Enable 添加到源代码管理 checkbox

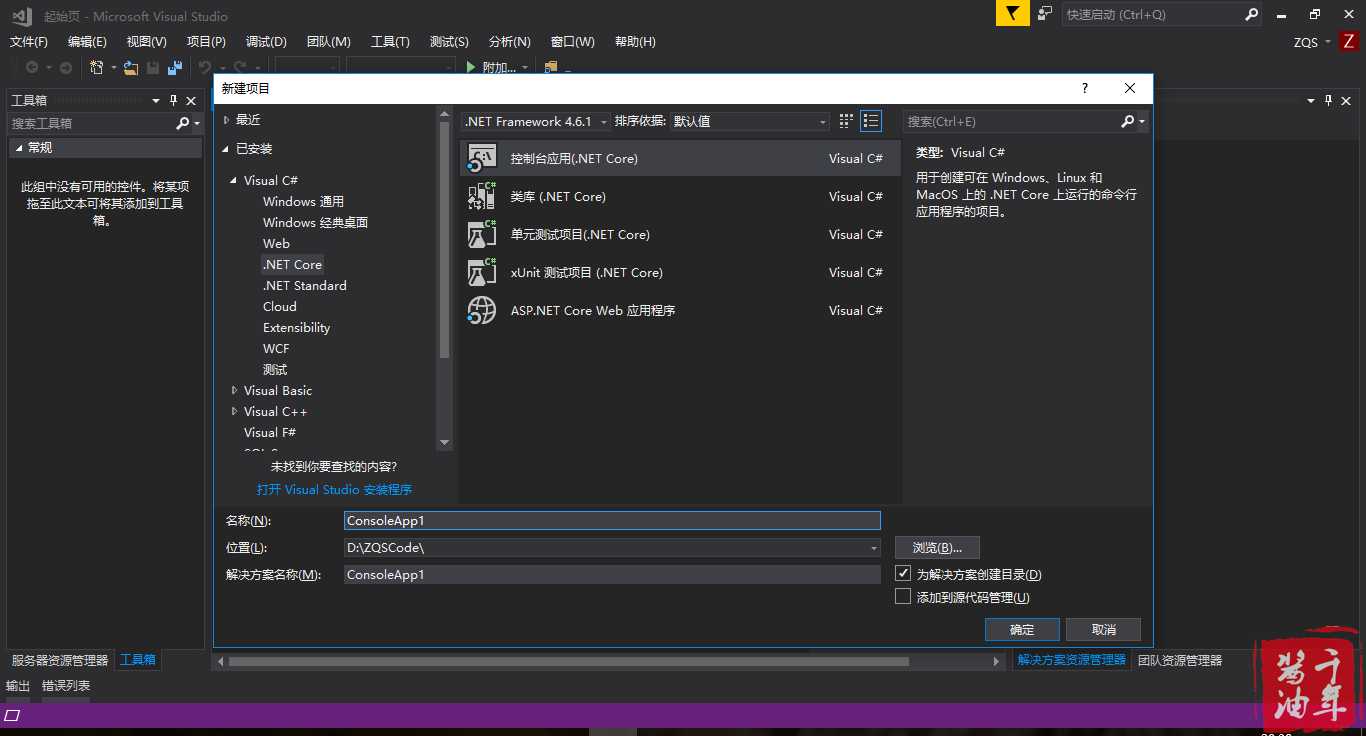[903, 597]
